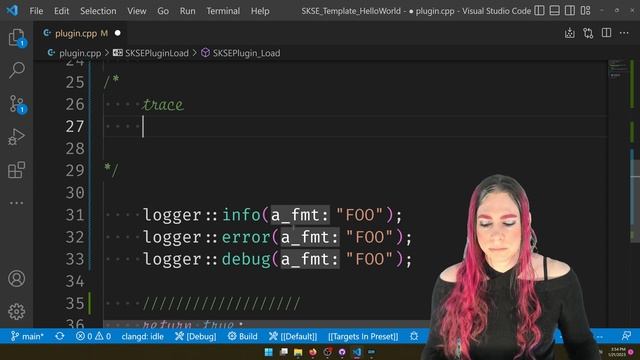Open Firefox from the taskbar
This screenshot has width=640, height=360.
click(x=313, y=352)
